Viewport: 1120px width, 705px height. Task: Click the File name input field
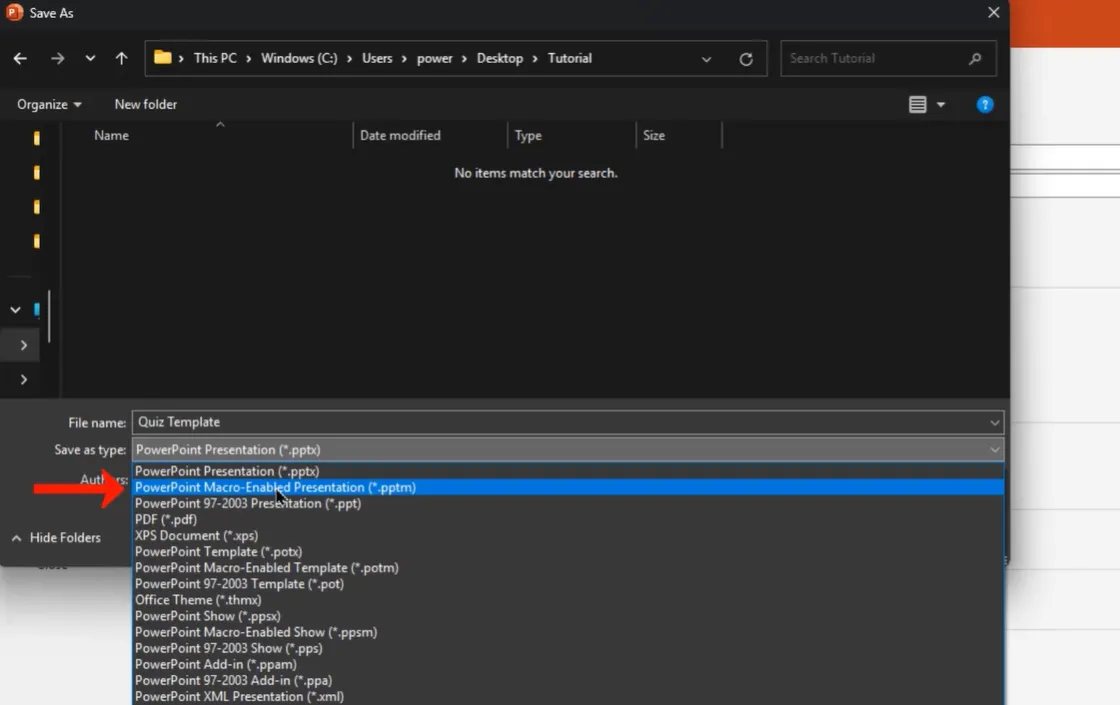pos(560,422)
